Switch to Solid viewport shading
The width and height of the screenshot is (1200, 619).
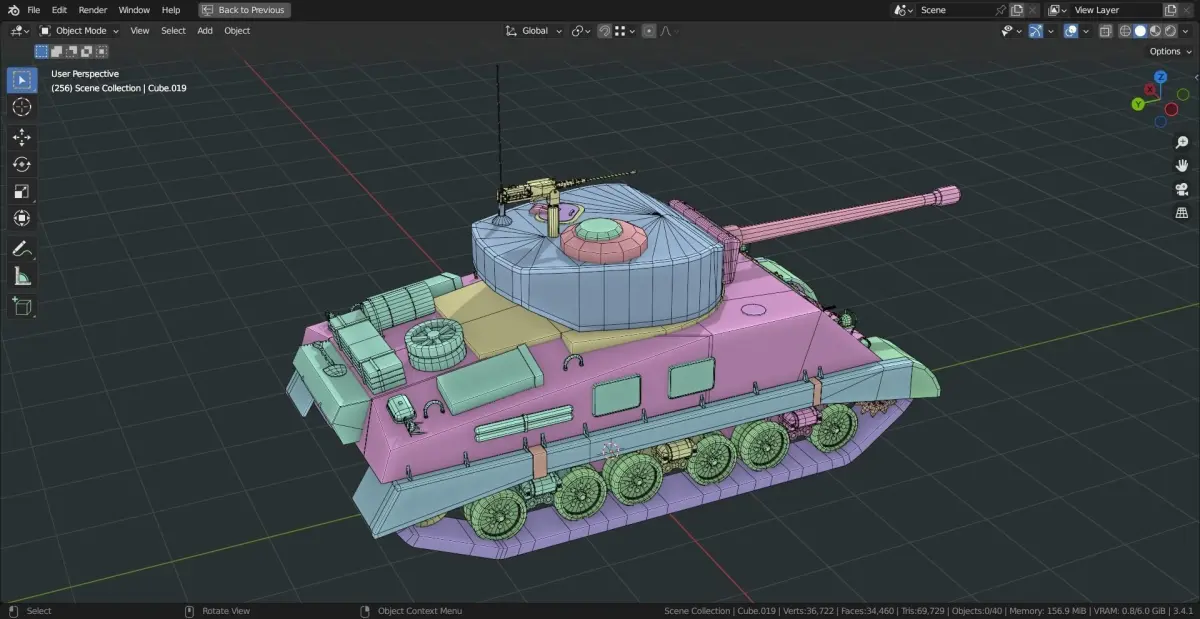[1141, 31]
